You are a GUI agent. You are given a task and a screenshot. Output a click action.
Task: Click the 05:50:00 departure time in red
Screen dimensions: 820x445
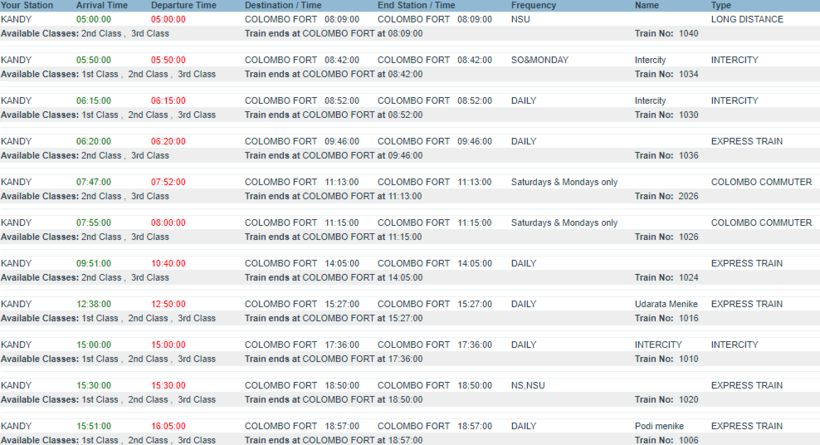[168, 60]
